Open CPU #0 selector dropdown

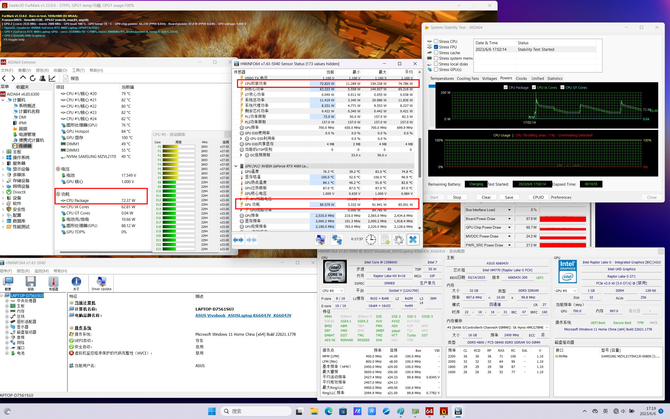[x=332, y=290]
